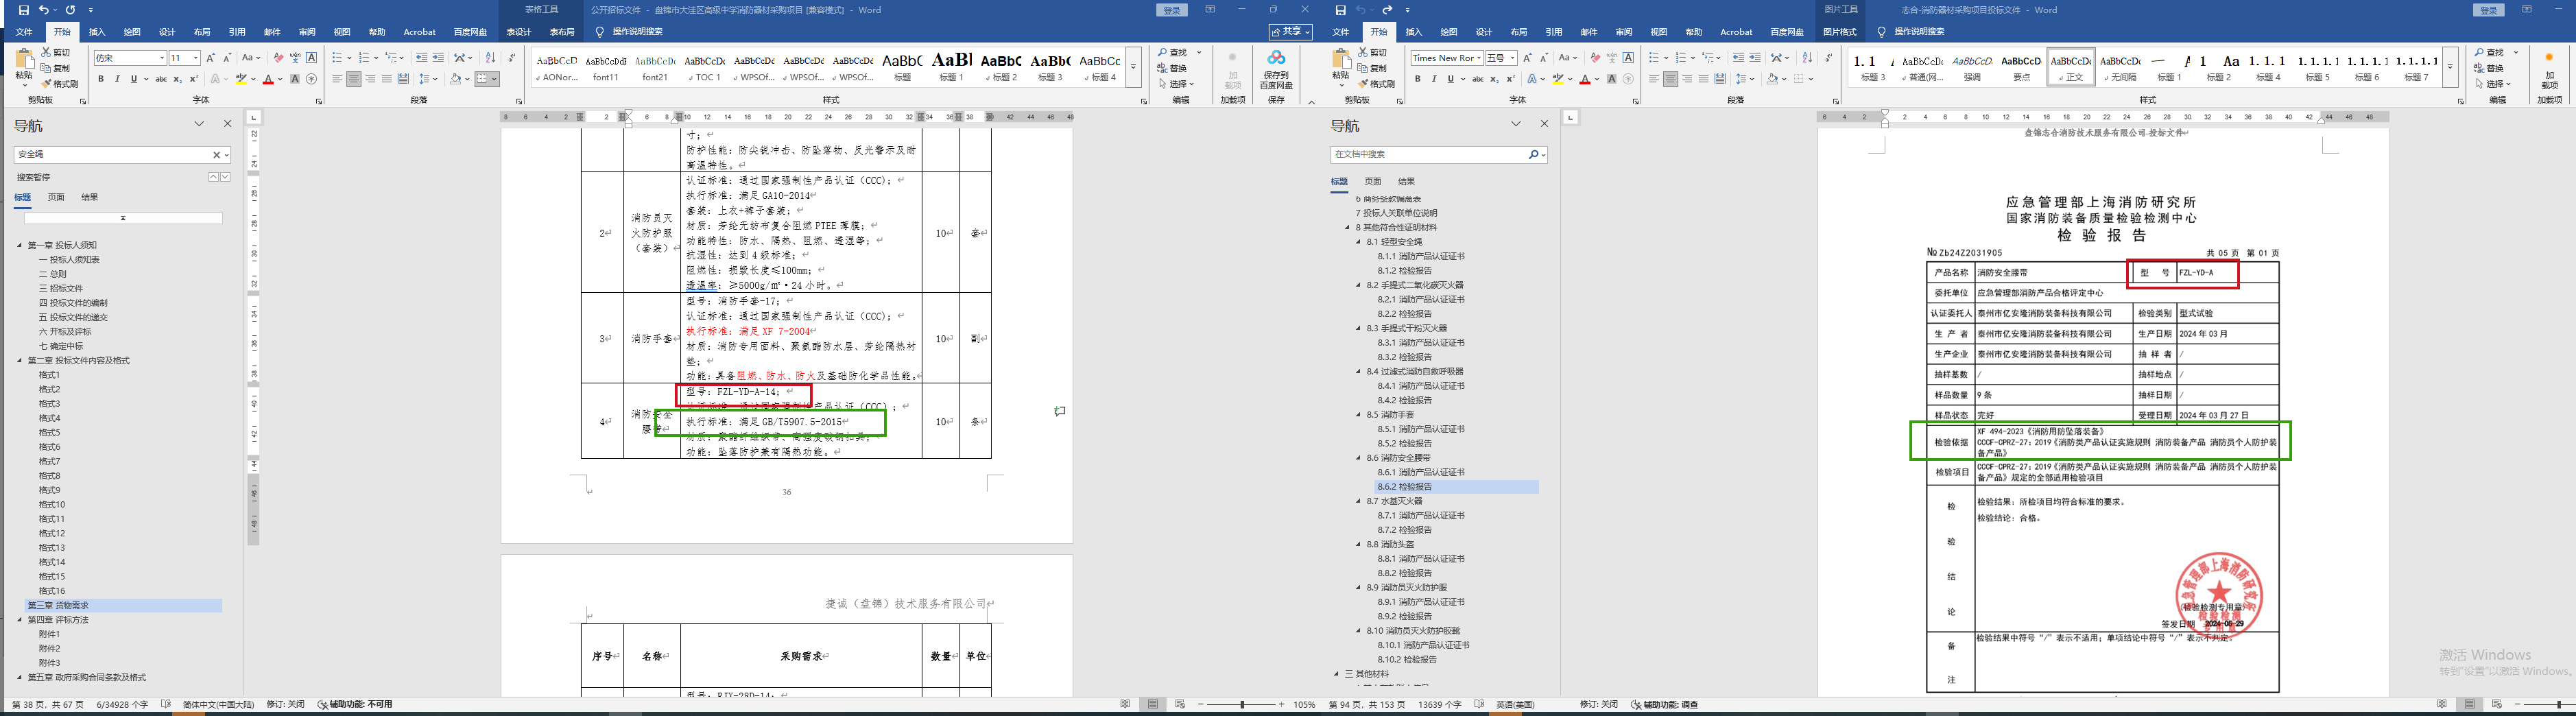
Task: Apply subscript in left Word window
Action: (x=177, y=79)
